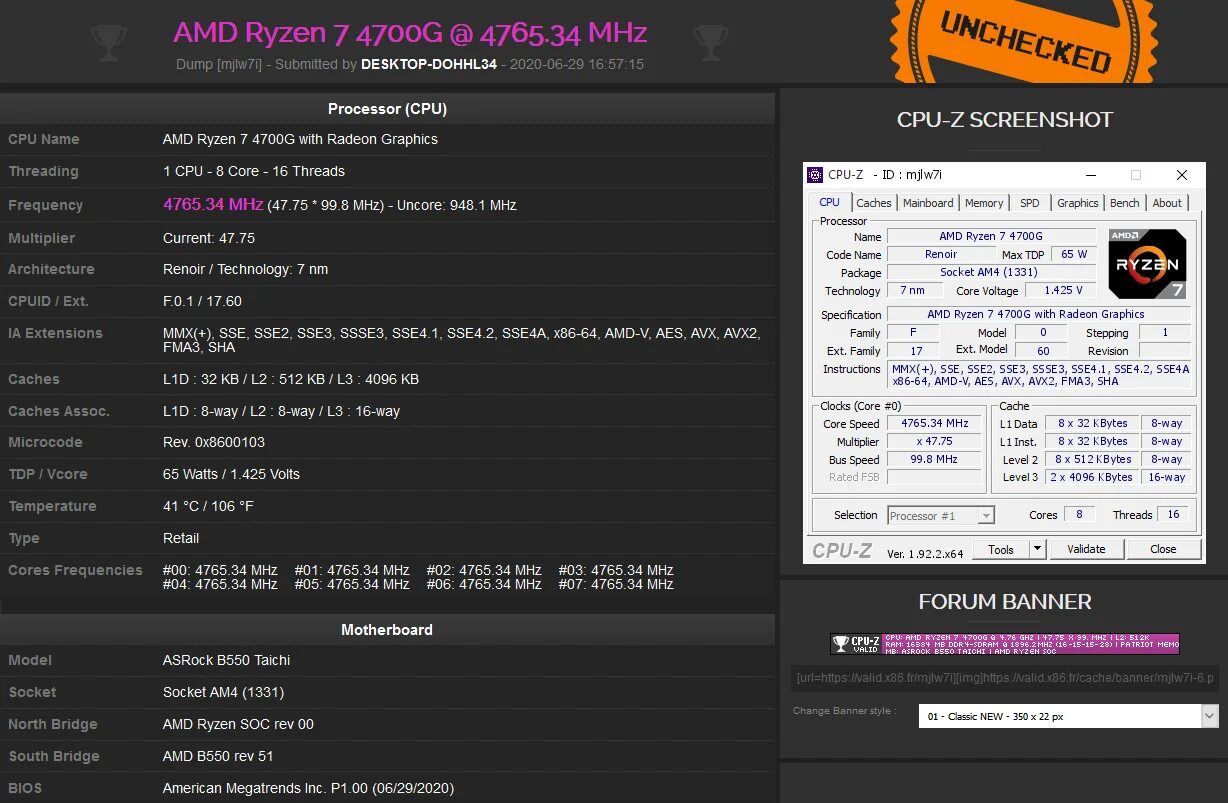The height and width of the screenshot is (803, 1228).
Task: Click the Bus Speed 99.8 MHz field
Action: [x=935, y=459]
